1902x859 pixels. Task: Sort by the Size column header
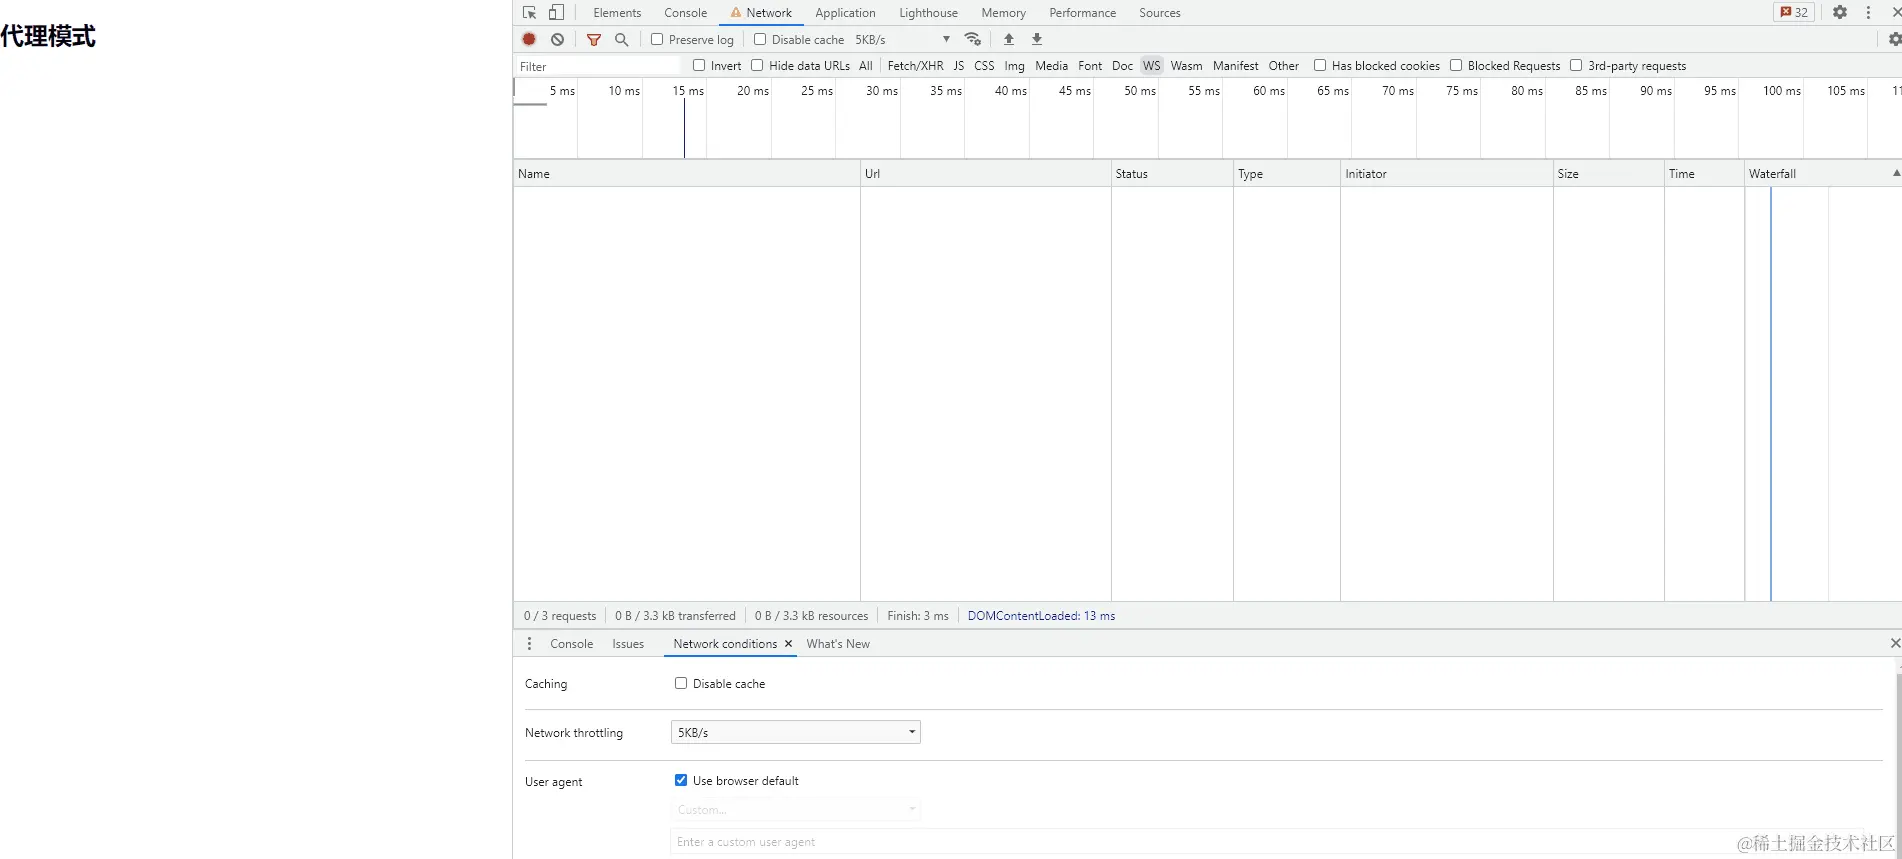coord(1609,173)
